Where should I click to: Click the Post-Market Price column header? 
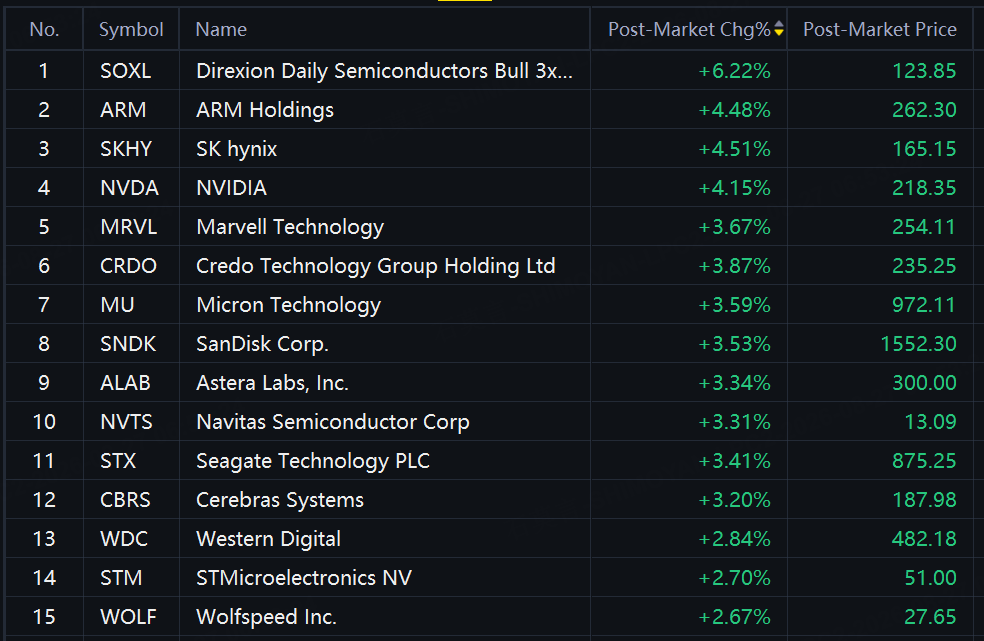(x=880, y=30)
